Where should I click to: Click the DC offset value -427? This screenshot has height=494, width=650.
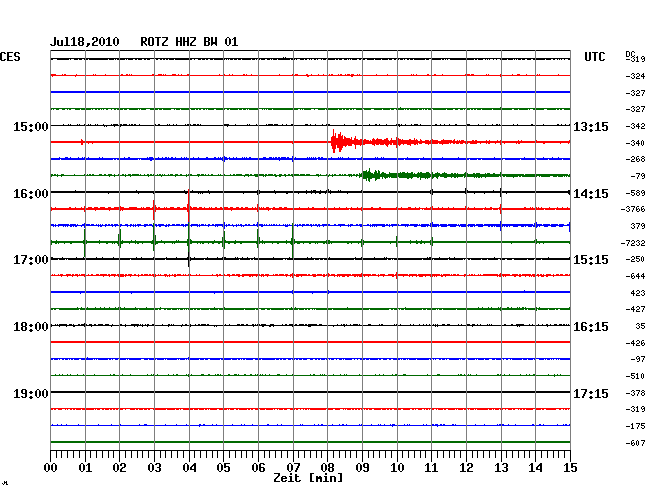click(635, 309)
